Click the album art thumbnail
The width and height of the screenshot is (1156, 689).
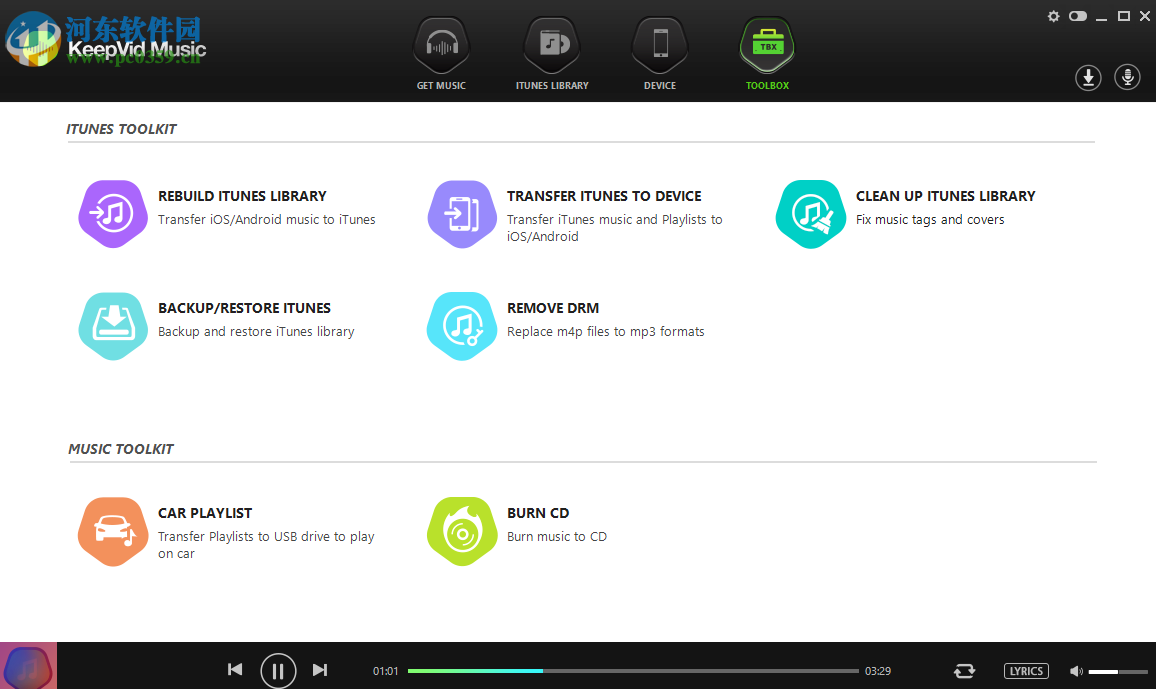[x=28, y=665]
